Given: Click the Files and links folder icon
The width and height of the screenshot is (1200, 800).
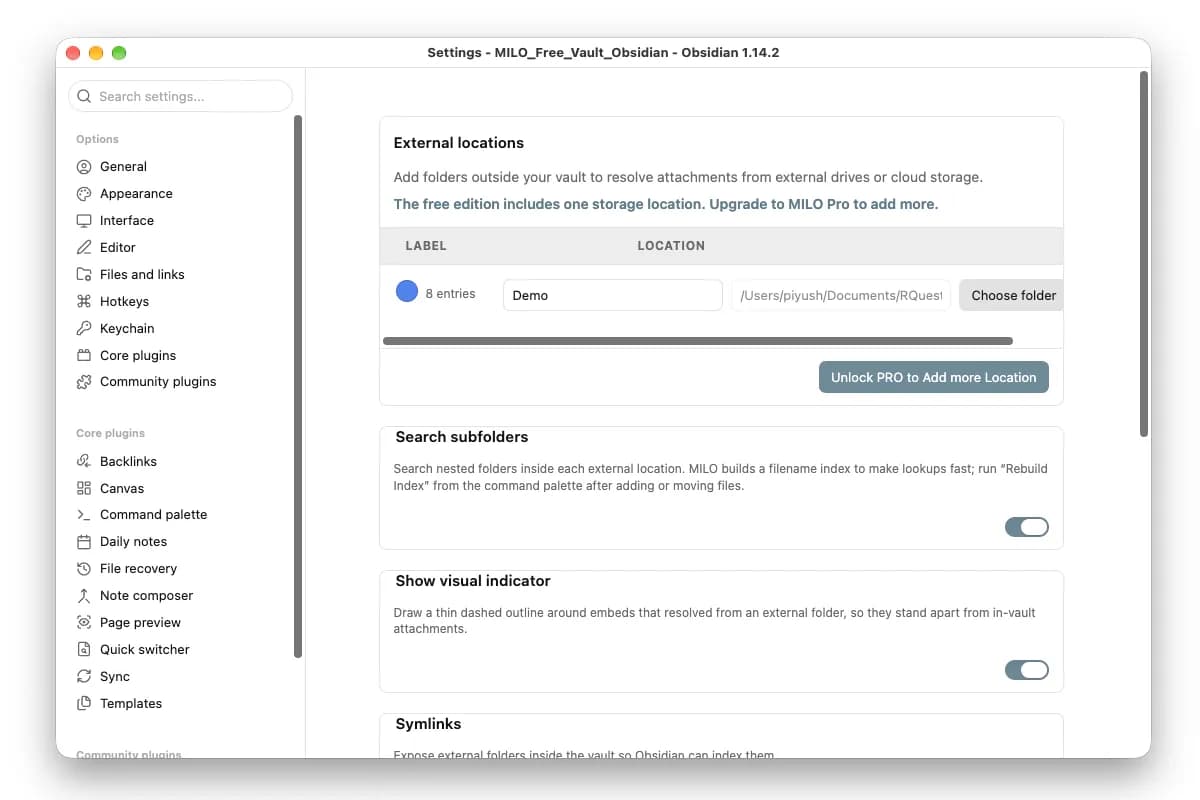Looking at the screenshot, I should pos(84,275).
